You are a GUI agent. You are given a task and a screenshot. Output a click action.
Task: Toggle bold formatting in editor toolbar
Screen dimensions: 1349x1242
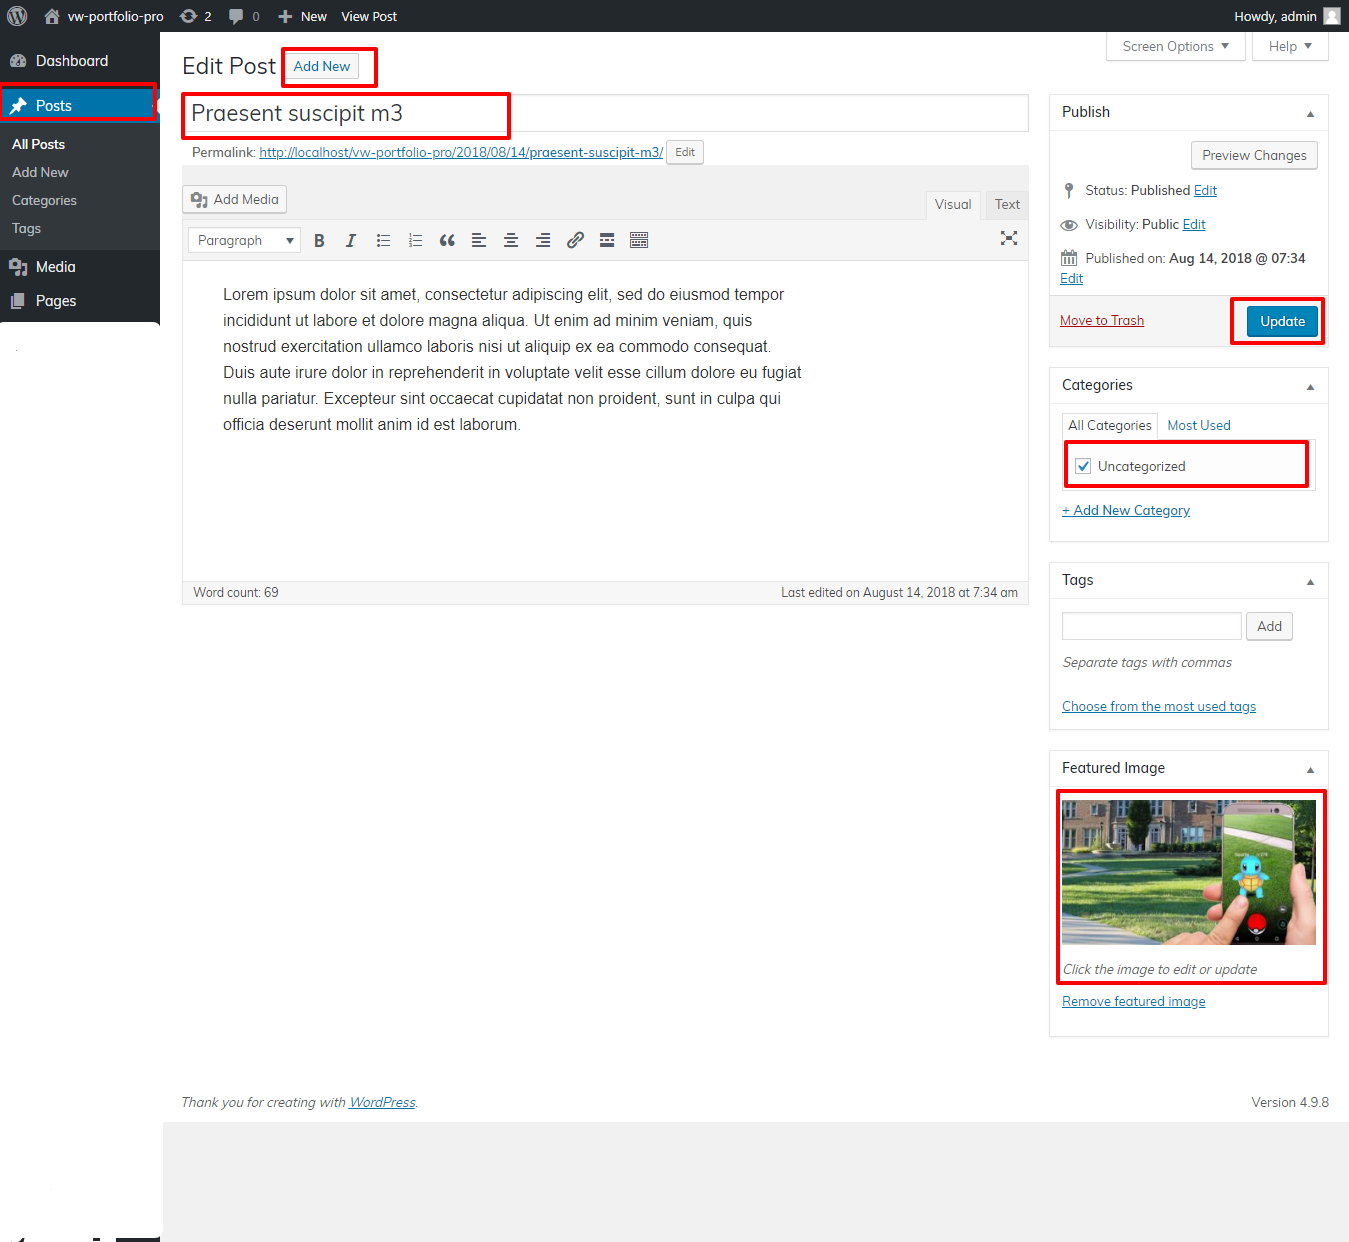click(x=319, y=241)
